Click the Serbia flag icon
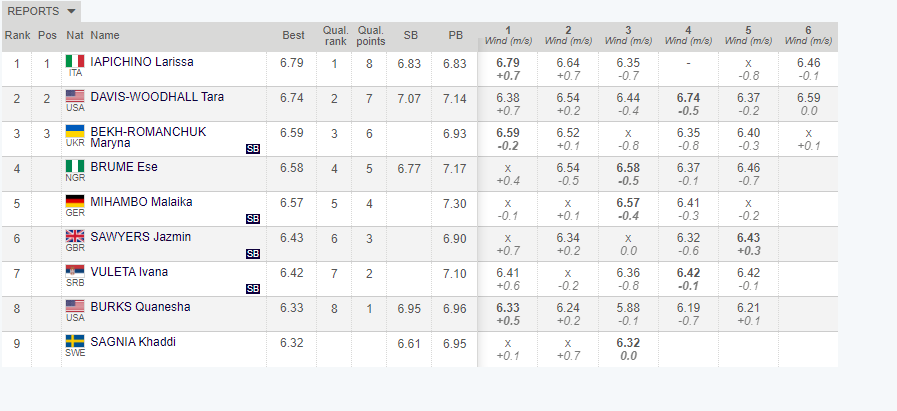This screenshot has width=897, height=411. click(75, 271)
